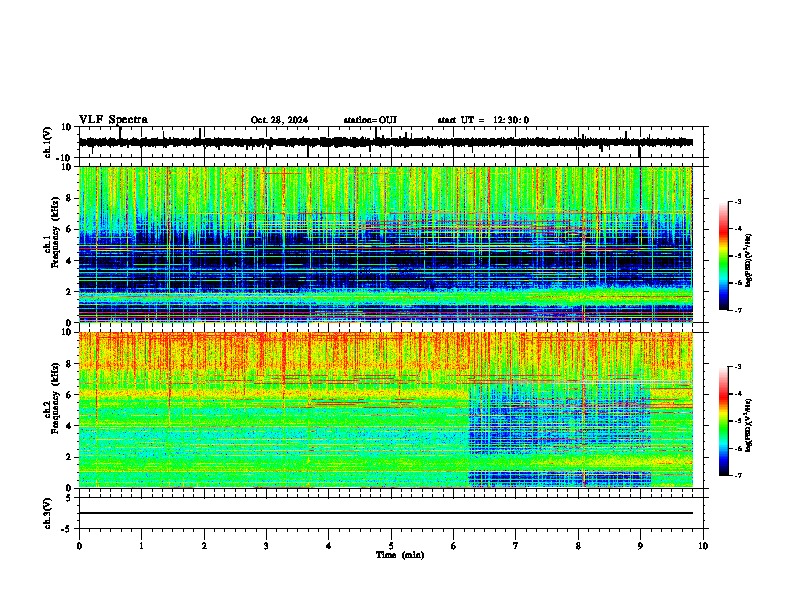Click the time axis tick label '5'
Screen dimensions: 792x612
(391, 546)
